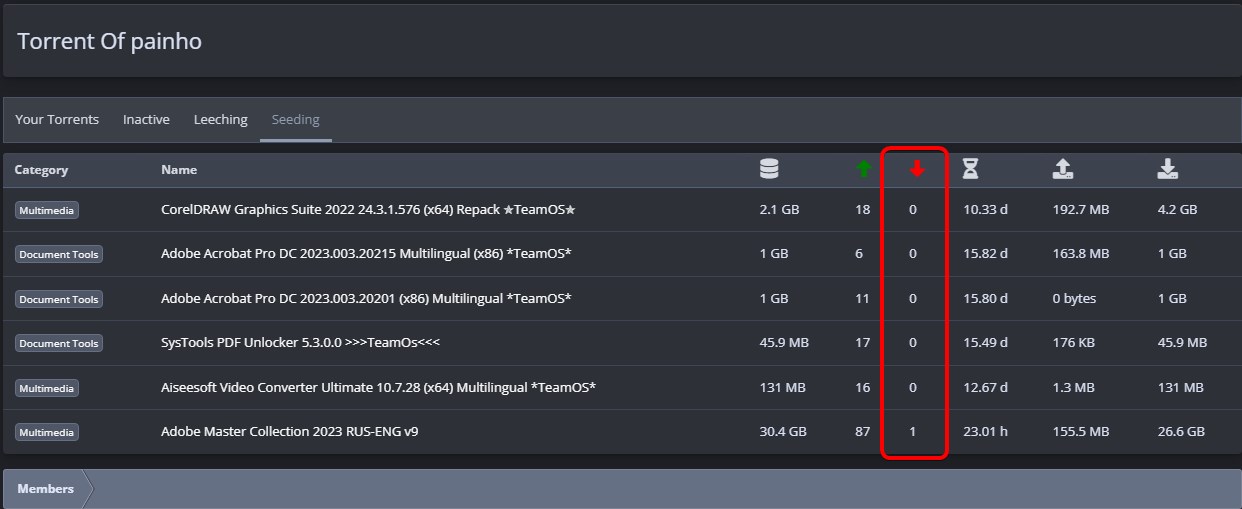Click the size column database icon
Screen dimensions: 1242x509
coord(768,170)
